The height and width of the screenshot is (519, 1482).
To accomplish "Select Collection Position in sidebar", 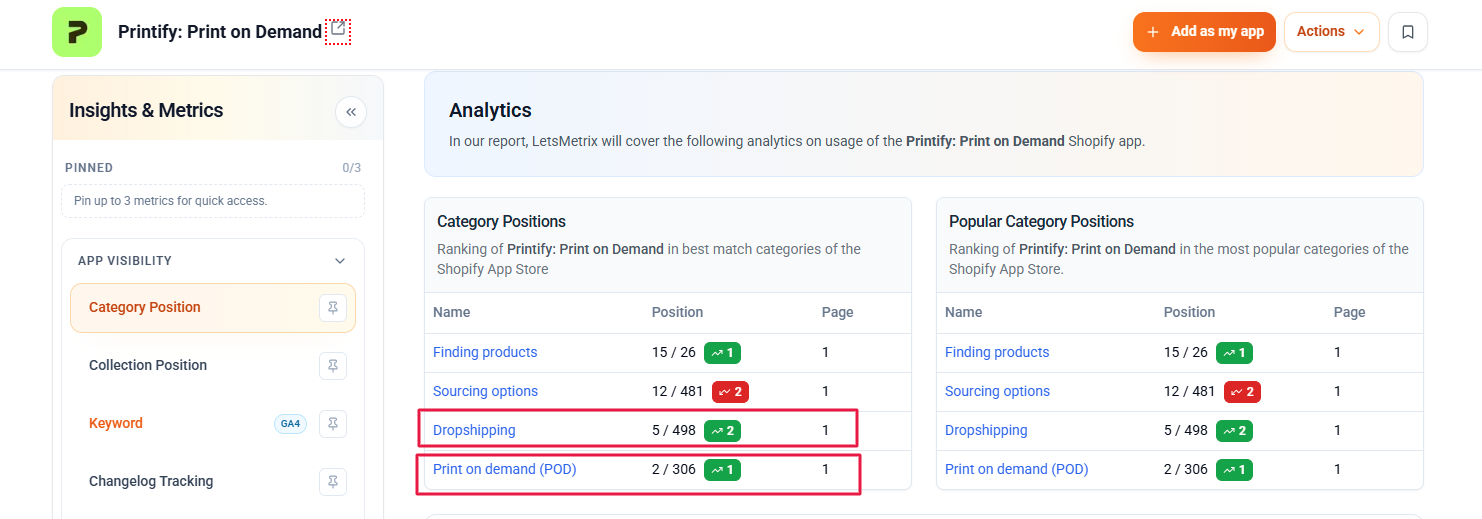I will [148, 365].
